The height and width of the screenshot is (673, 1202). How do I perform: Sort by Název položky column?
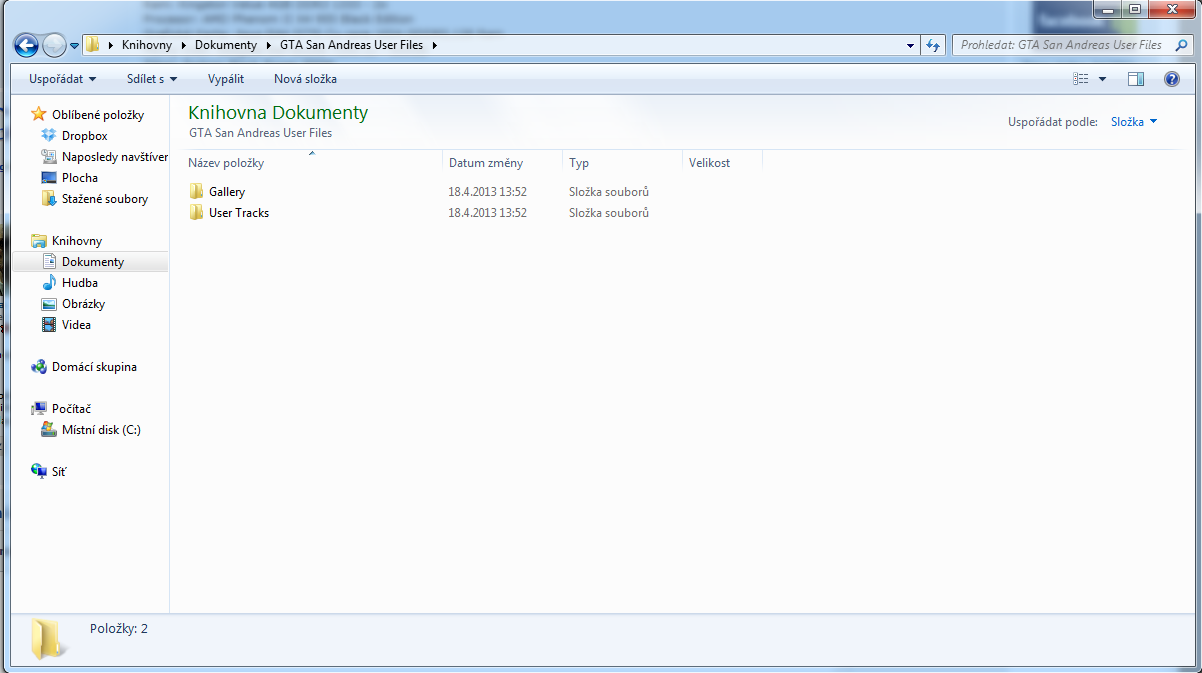[x=313, y=162]
